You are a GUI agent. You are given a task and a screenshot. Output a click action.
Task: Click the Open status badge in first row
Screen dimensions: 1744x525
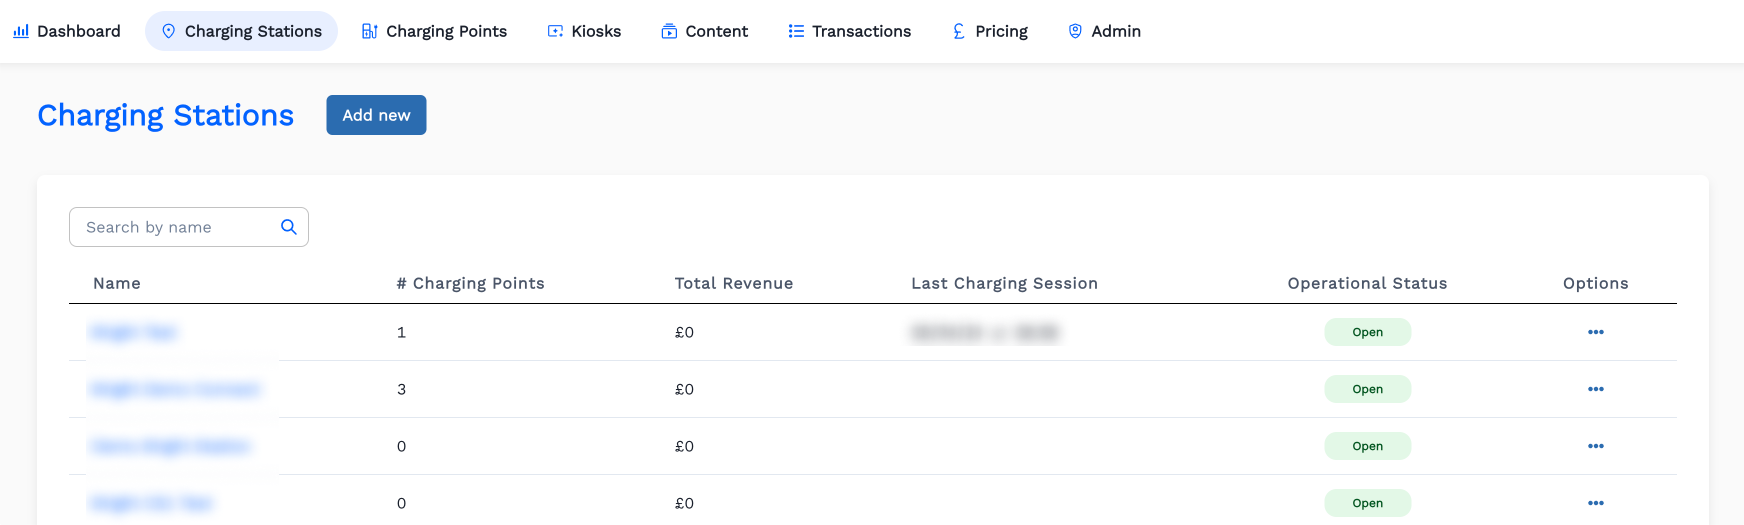[1367, 332]
